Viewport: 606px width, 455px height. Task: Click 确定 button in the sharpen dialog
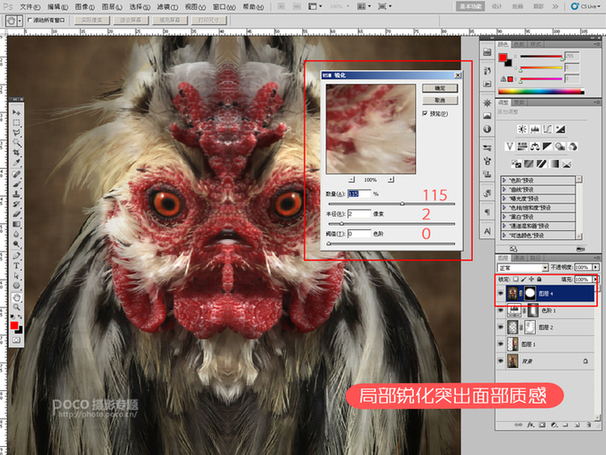pyautogui.click(x=440, y=88)
